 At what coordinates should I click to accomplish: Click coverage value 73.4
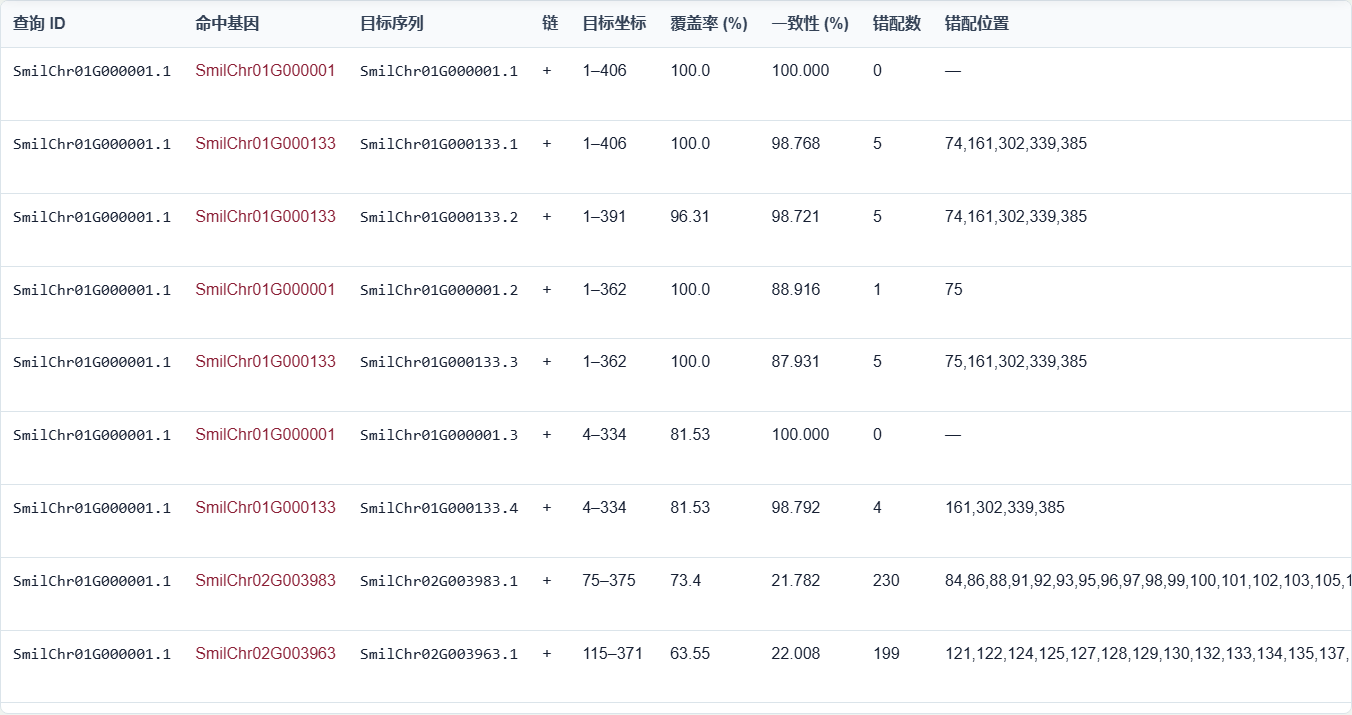pos(686,581)
